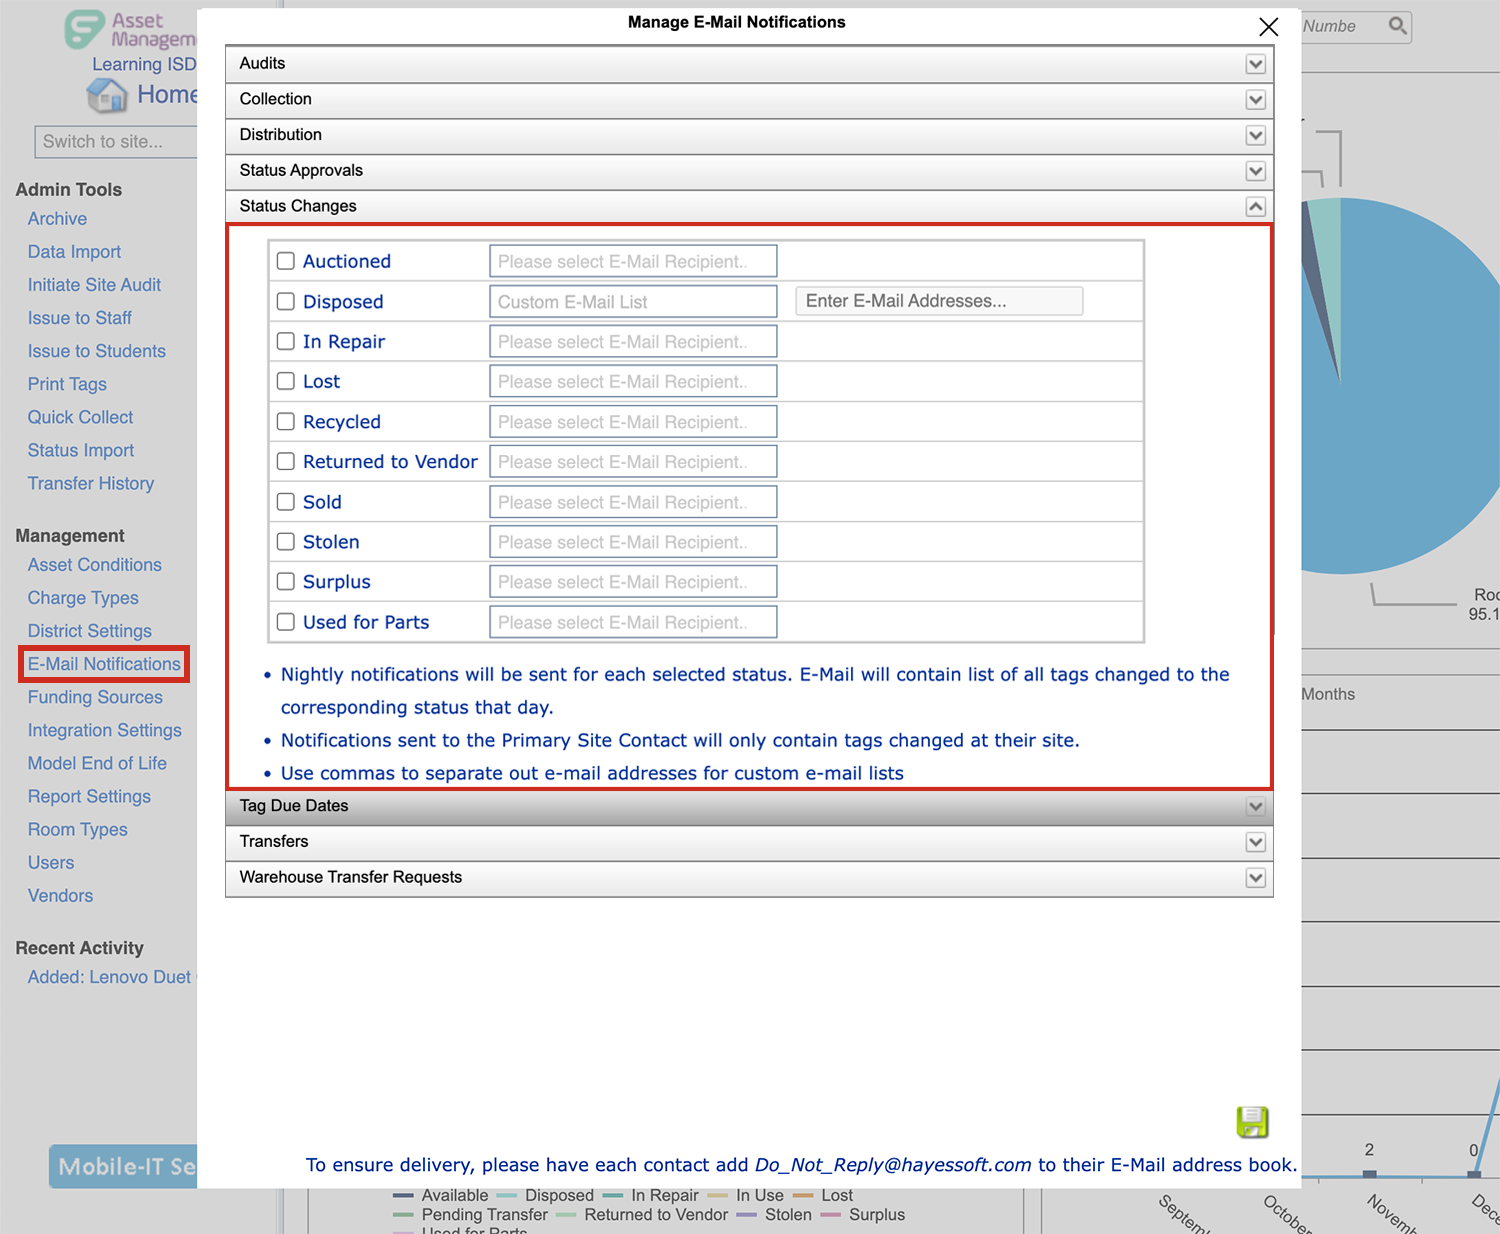
Task: Open the Sold recipient dropdown
Action: click(633, 502)
